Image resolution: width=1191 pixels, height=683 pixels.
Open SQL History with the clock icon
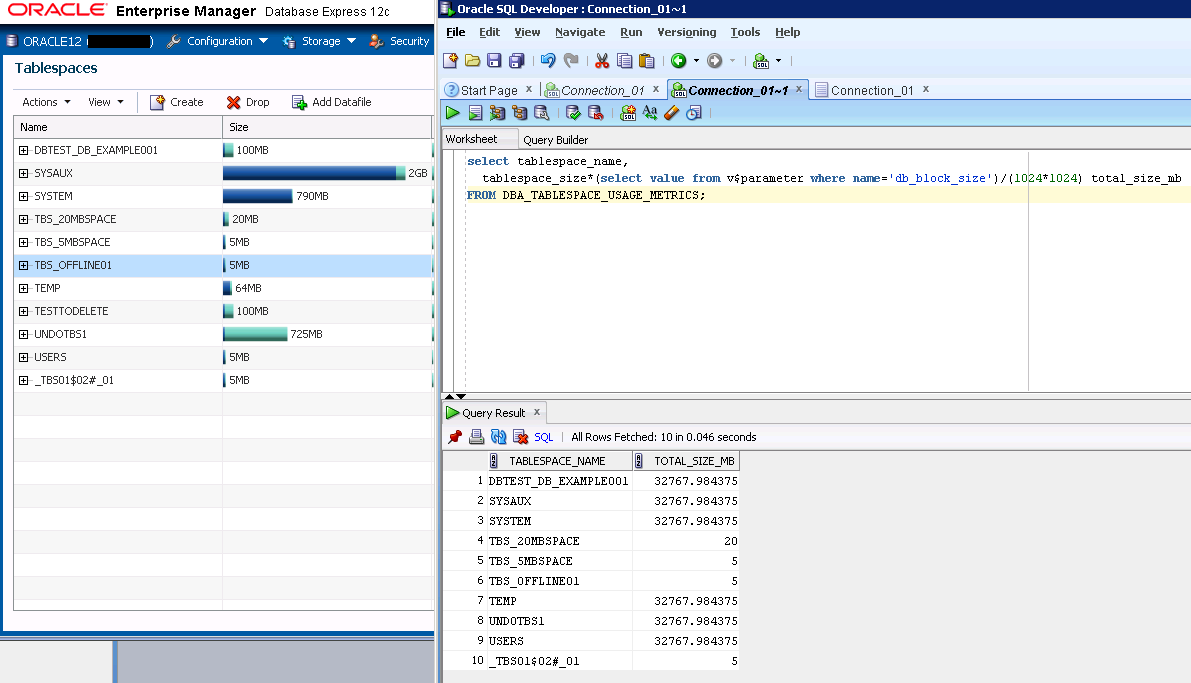pos(694,113)
